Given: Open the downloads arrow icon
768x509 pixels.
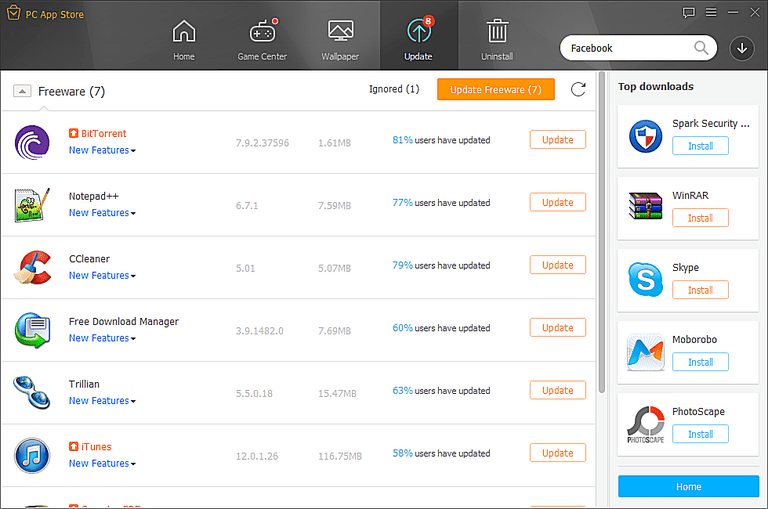Looking at the screenshot, I should 742,48.
